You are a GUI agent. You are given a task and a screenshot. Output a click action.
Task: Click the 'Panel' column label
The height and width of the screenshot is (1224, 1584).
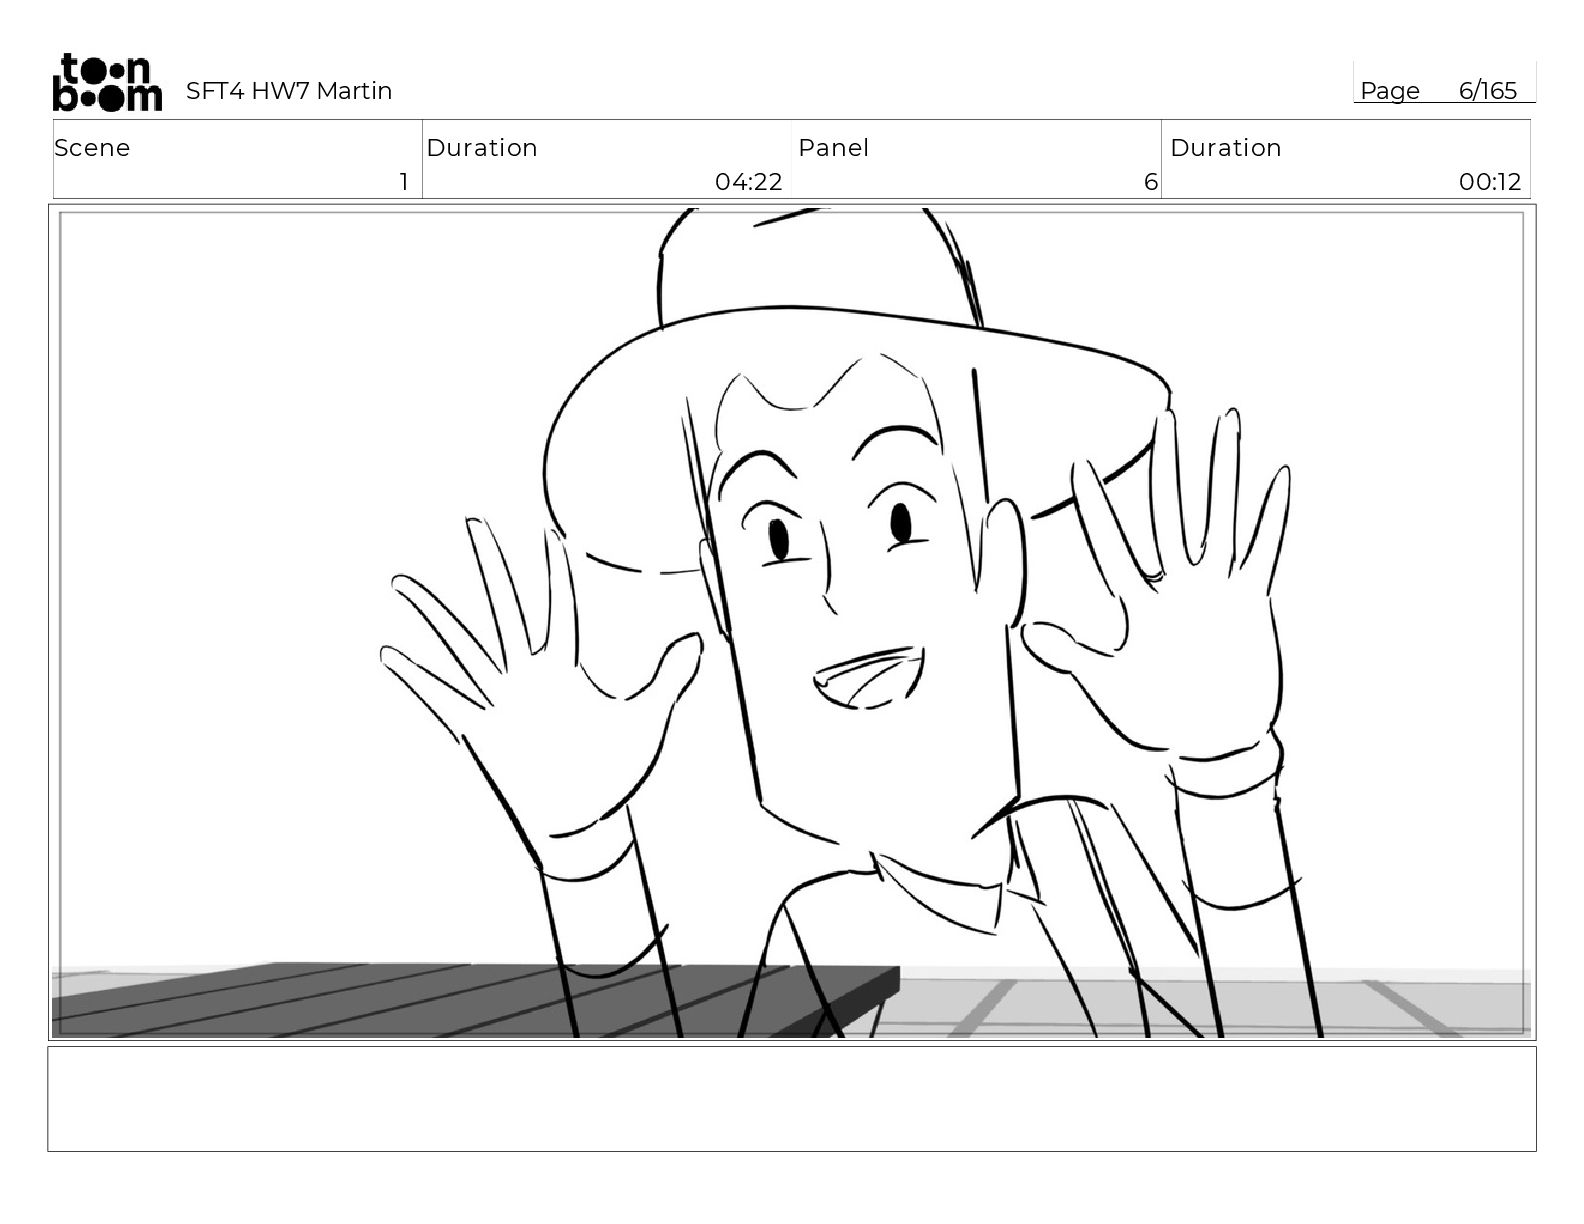tap(833, 148)
